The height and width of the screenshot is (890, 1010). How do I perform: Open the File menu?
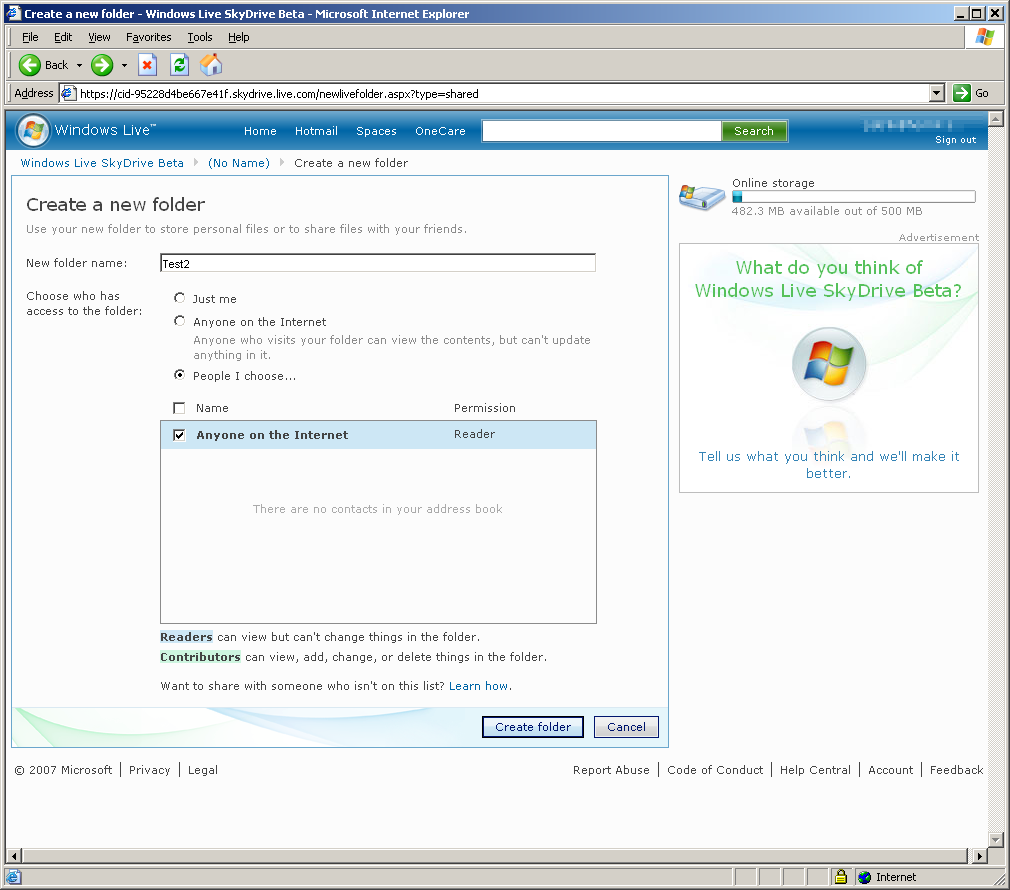(30, 37)
